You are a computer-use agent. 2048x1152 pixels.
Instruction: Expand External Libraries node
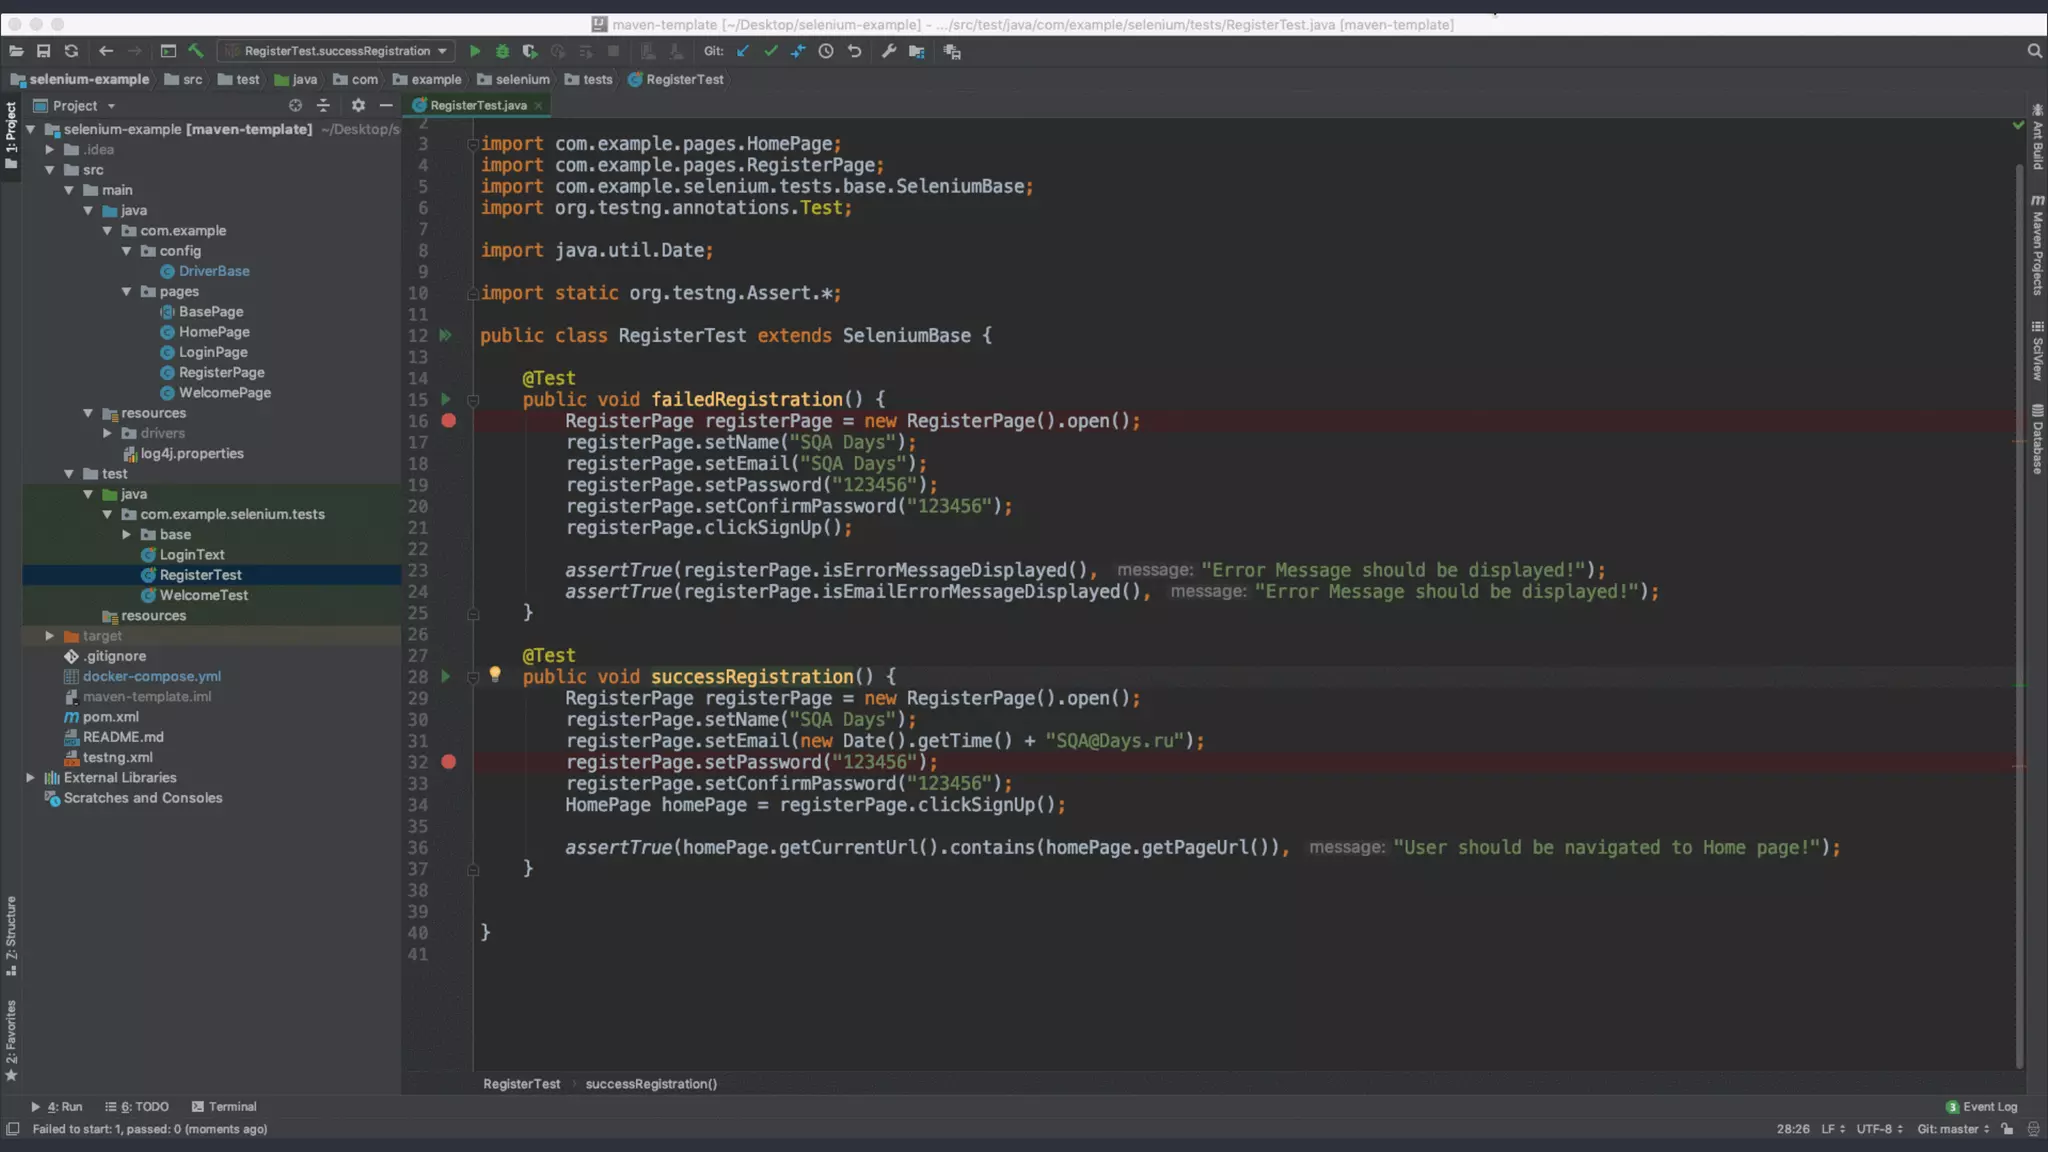coord(30,777)
